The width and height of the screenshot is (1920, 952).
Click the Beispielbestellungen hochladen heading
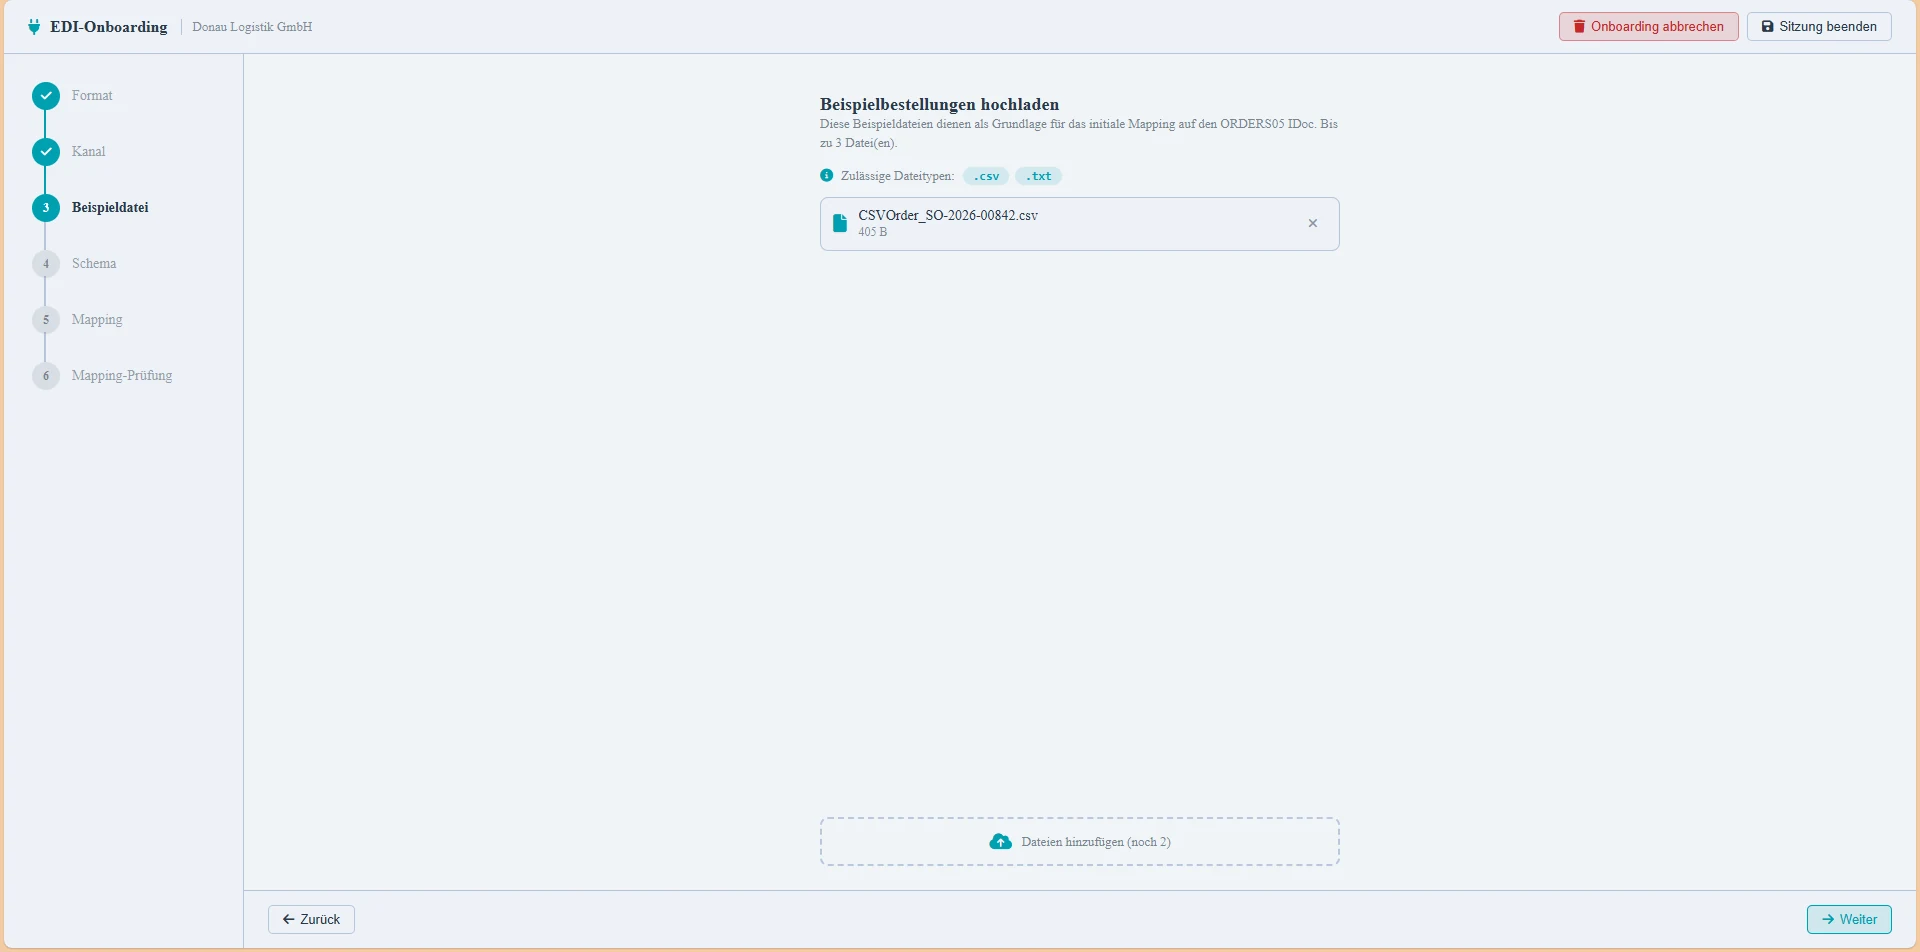point(939,104)
